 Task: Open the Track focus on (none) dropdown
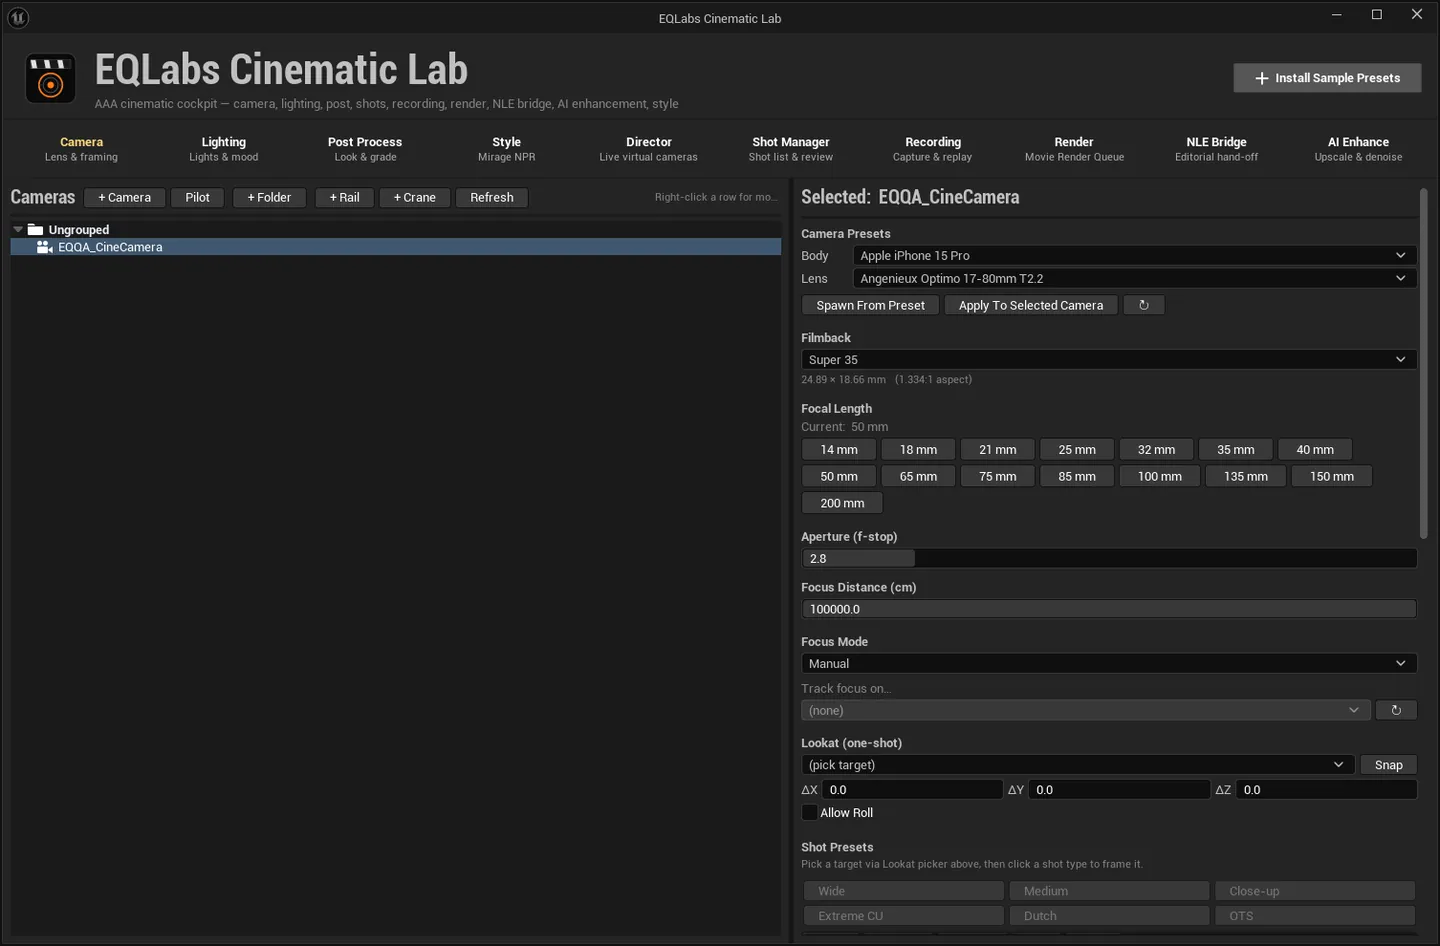(x=1085, y=710)
